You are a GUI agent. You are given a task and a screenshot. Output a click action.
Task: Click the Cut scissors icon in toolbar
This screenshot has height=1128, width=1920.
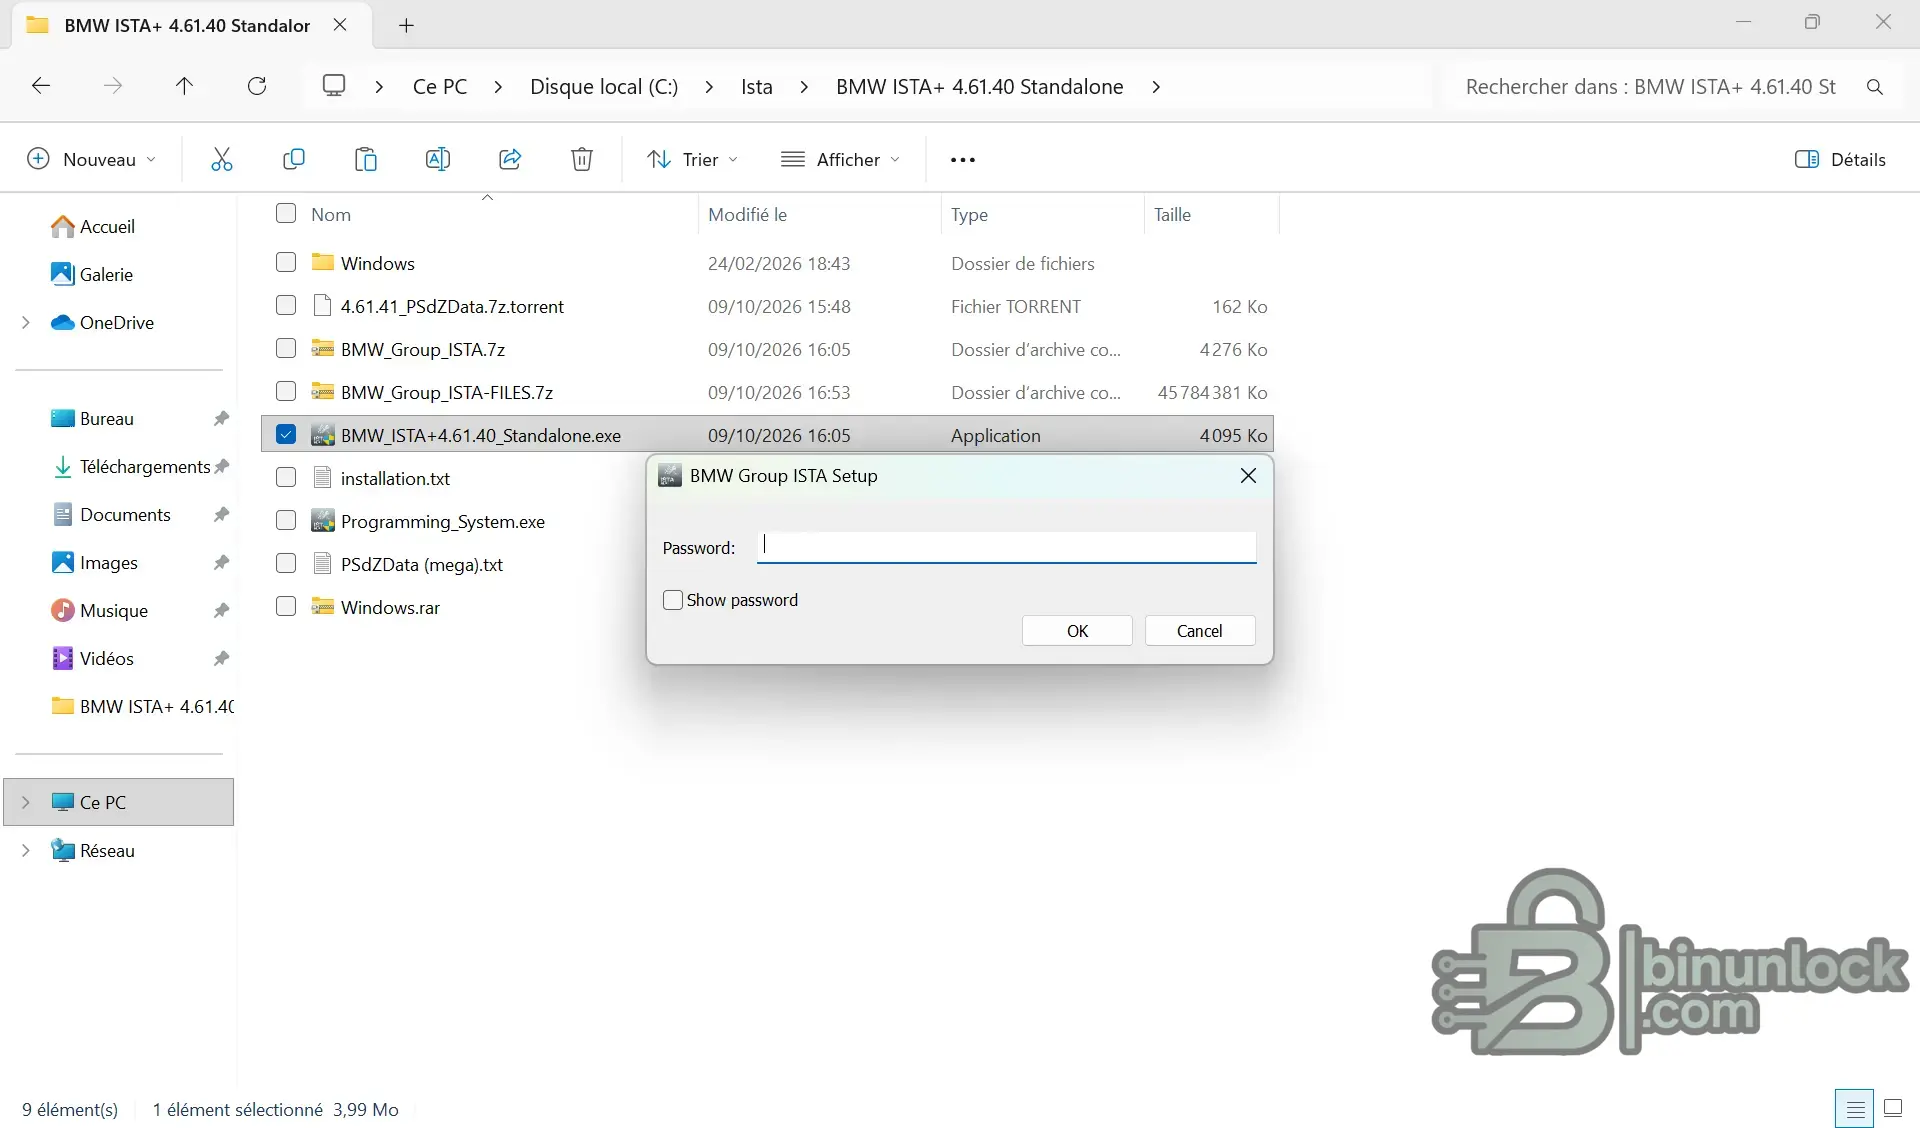221,159
